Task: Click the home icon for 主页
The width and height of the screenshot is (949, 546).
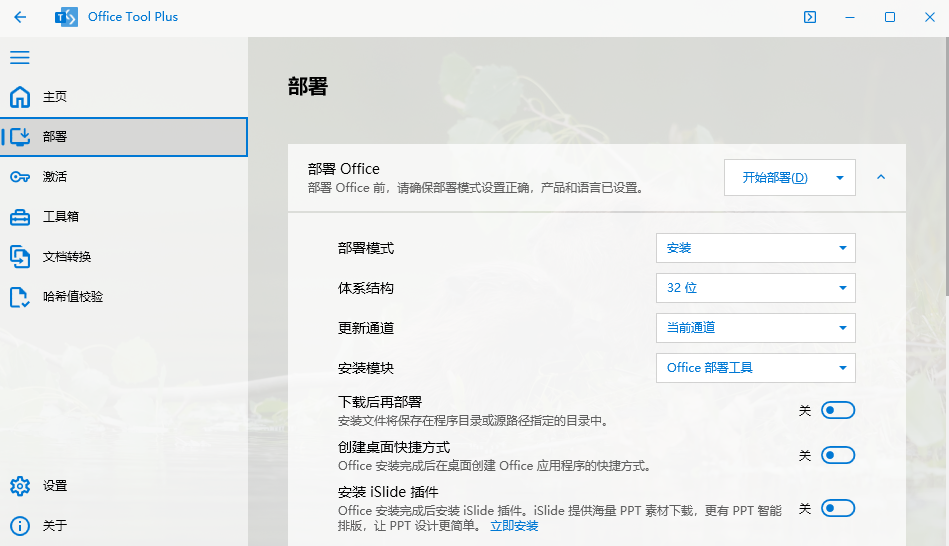Action: click(19, 97)
